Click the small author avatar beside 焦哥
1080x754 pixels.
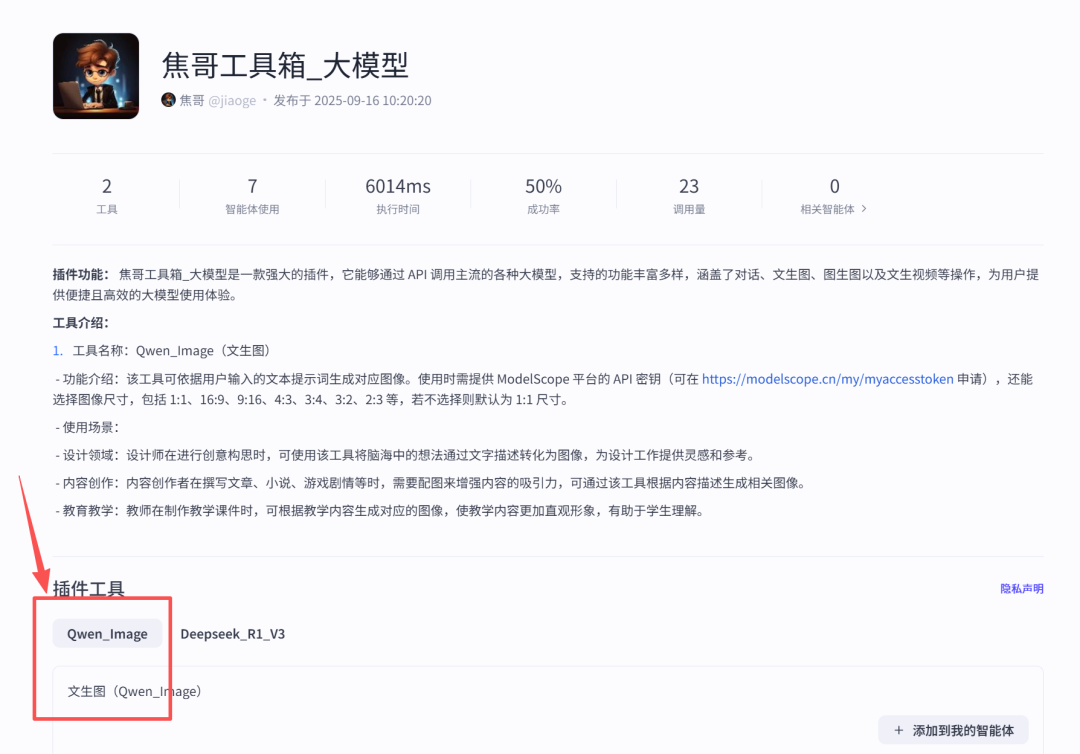pos(167,99)
